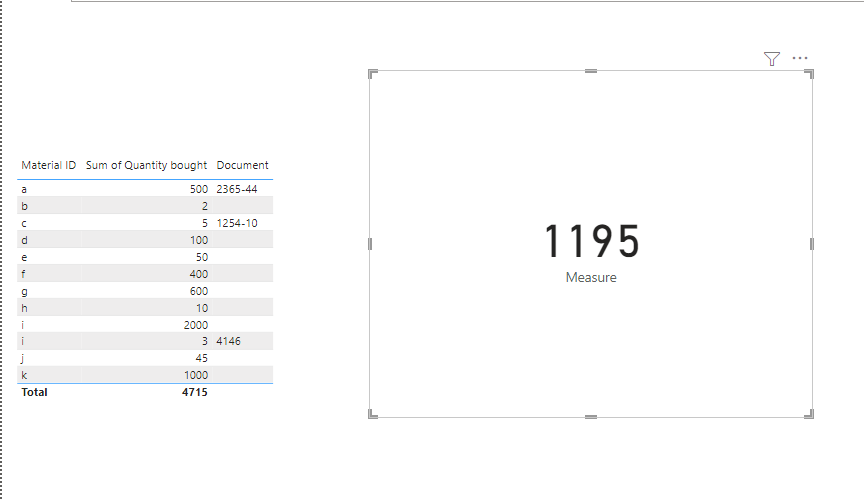Select the 1195 card value

[x=591, y=241]
